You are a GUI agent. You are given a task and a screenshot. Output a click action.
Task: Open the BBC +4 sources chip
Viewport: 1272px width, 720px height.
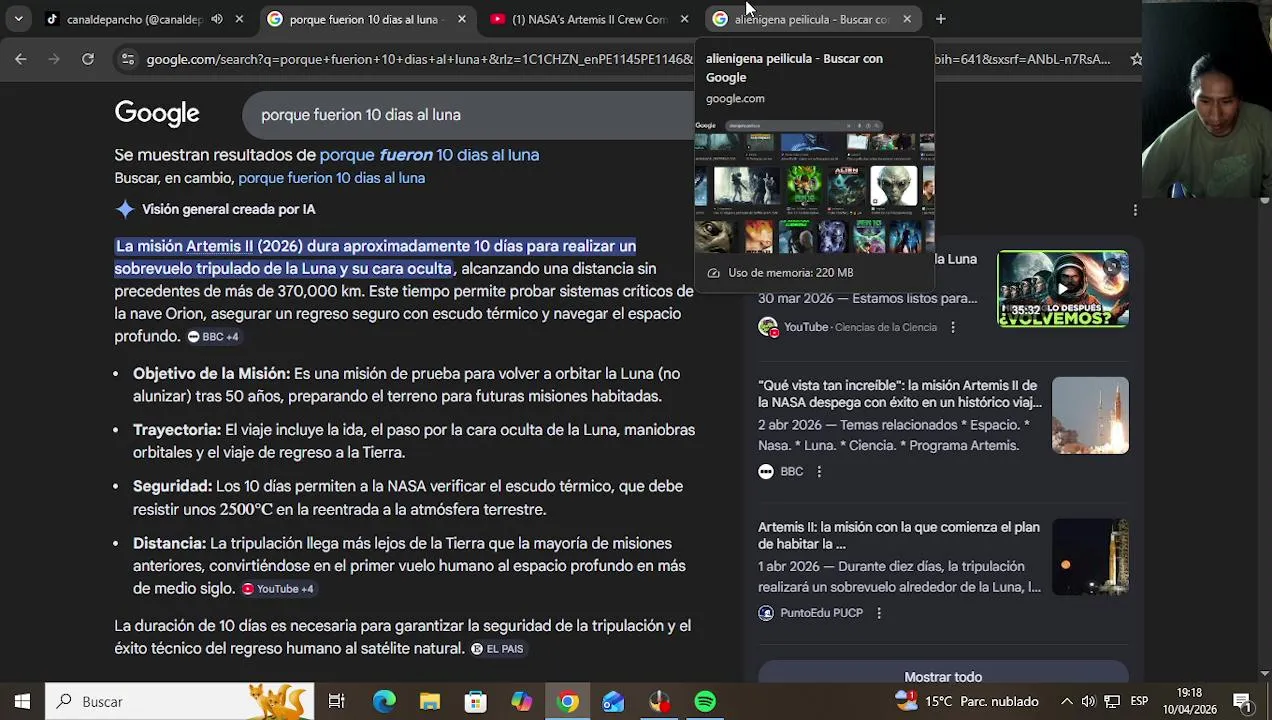click(214, 337)
